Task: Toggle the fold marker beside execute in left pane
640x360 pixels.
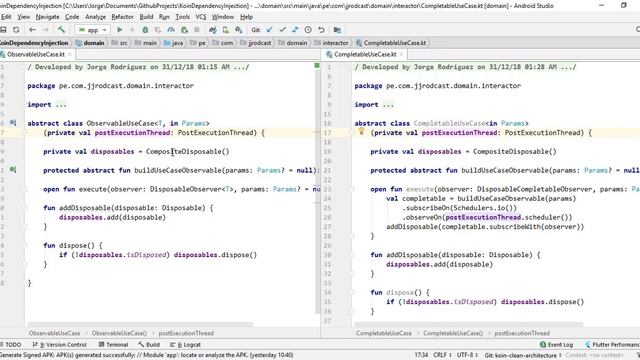Action: point(24,189)
